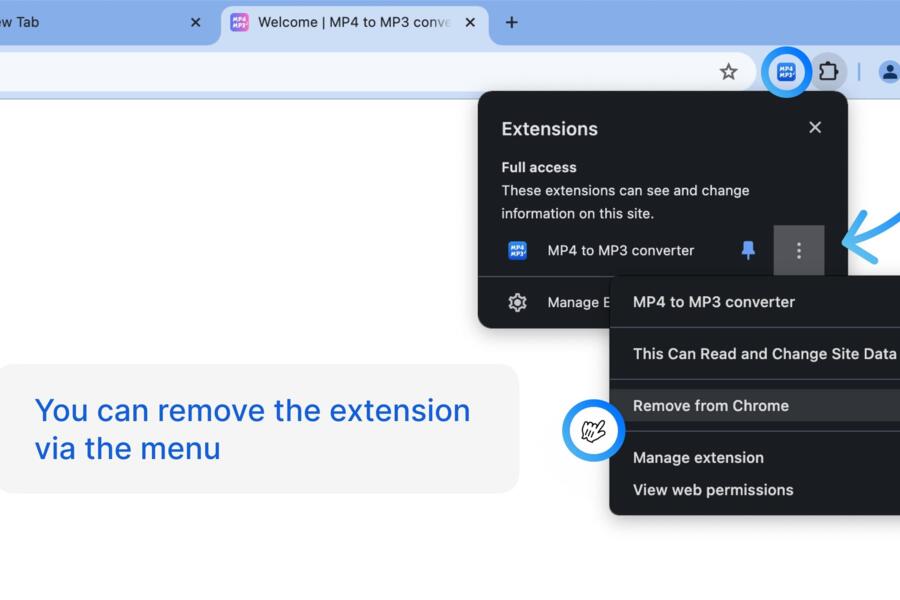Click inside the address bar
Screen dimensions: 900x600
pos(350,72)
